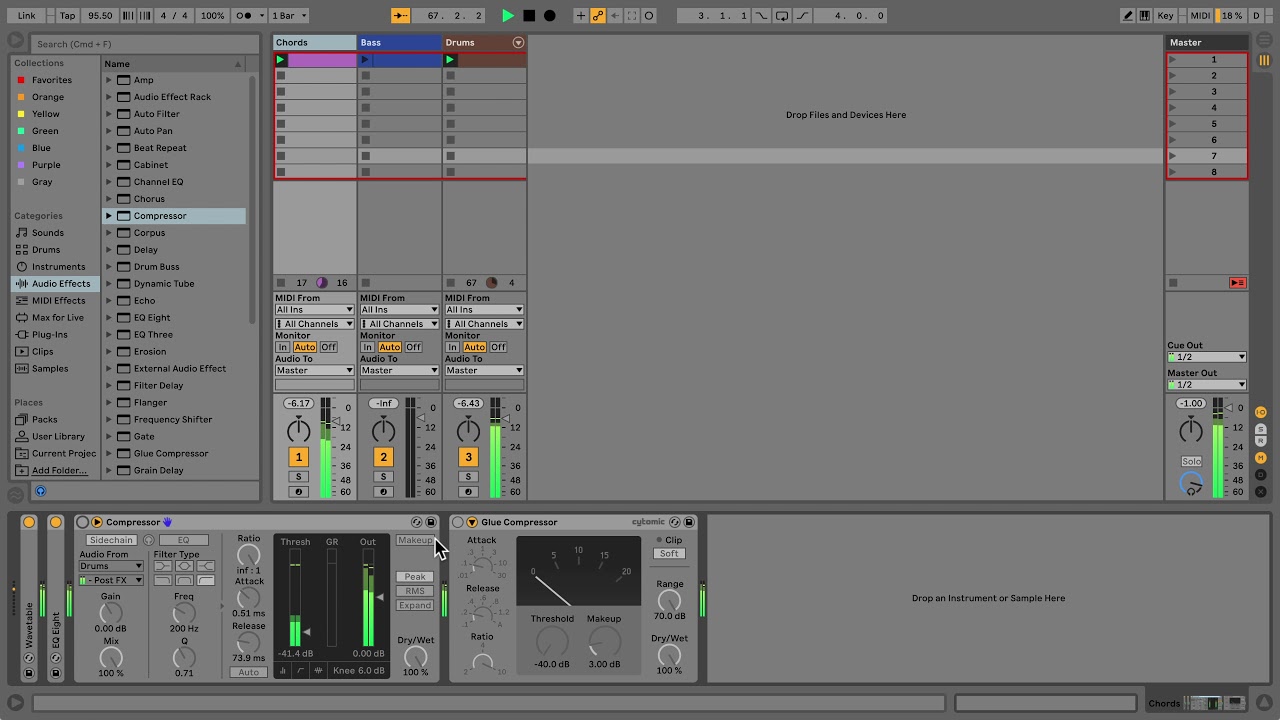The width and height of the screenshot is (1280, 720).
Task: Select the Compressor transfer curve view icon
Action: point(301,671)
